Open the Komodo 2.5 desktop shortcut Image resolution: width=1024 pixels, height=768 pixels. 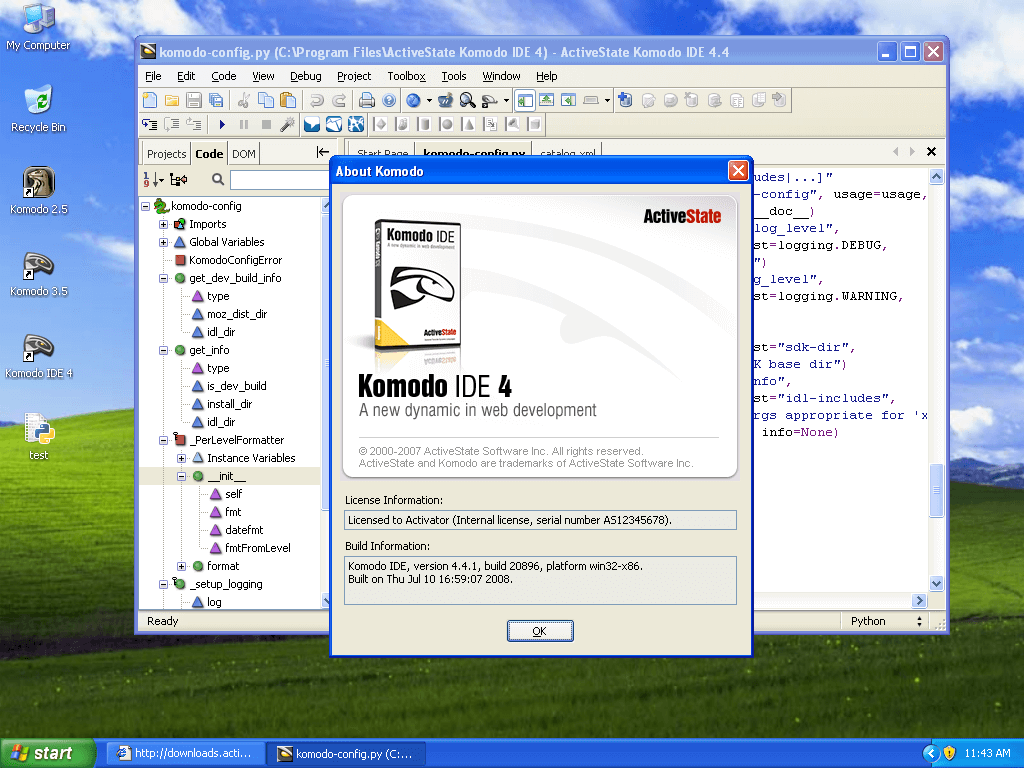pos(39,190)
